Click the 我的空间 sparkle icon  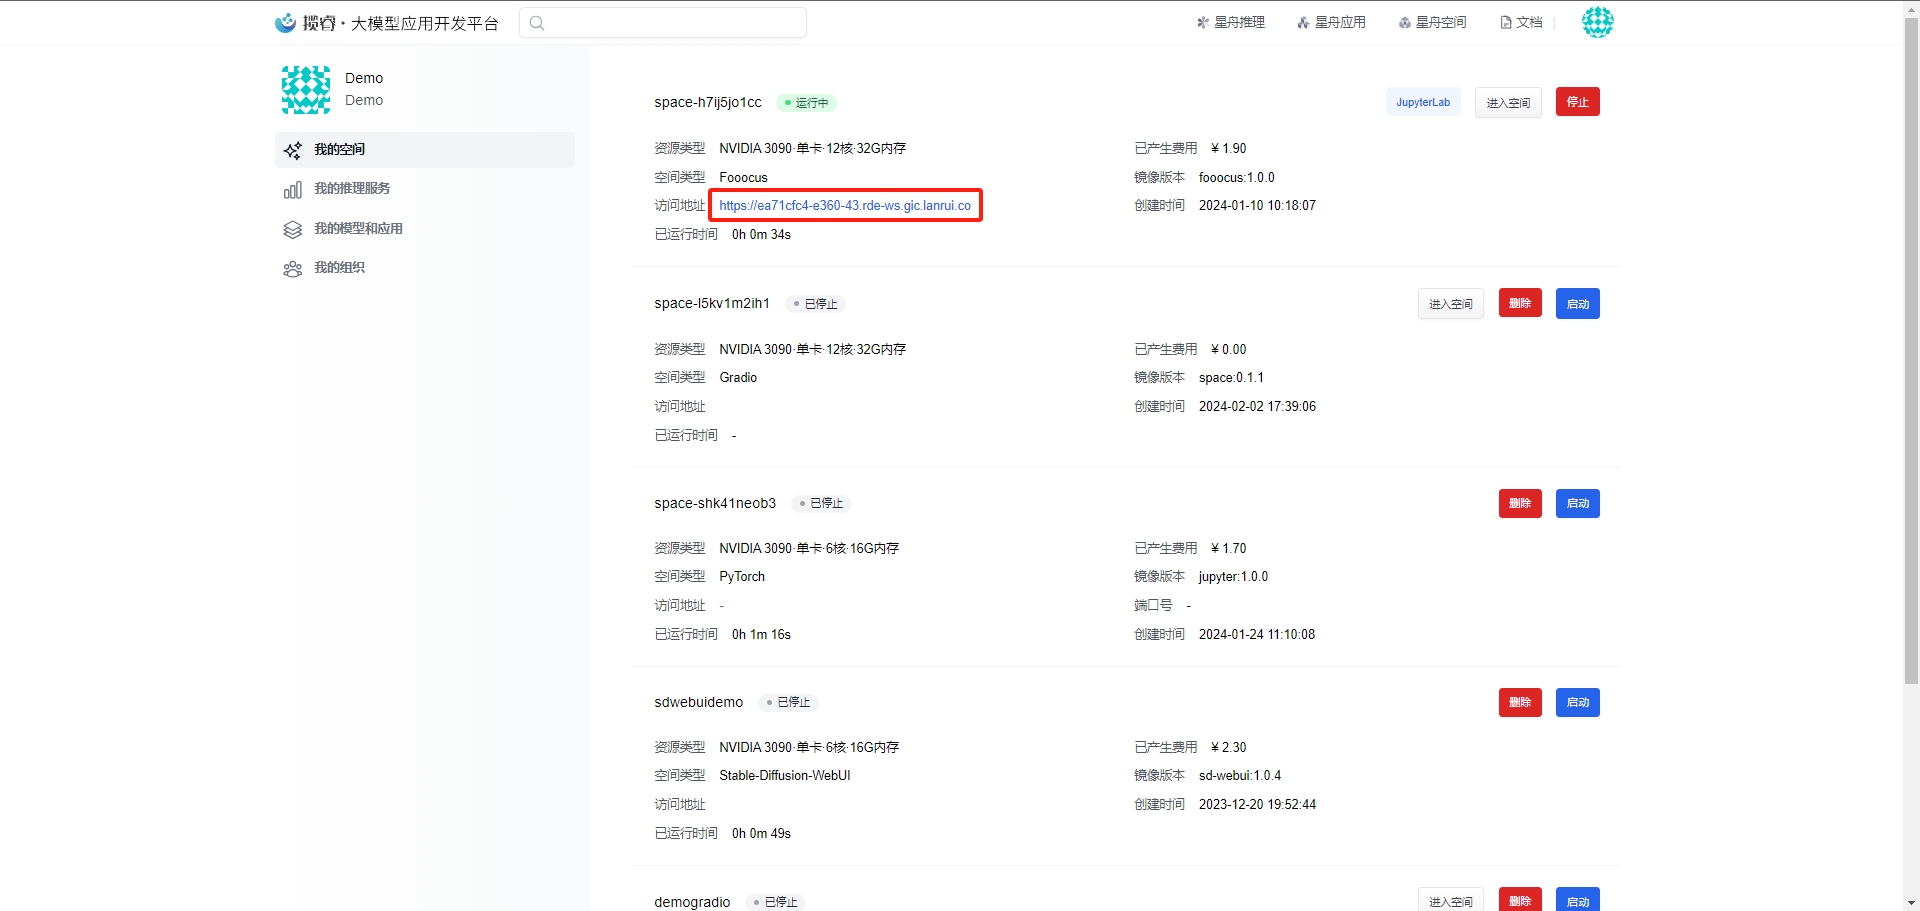tap(293, 150)
